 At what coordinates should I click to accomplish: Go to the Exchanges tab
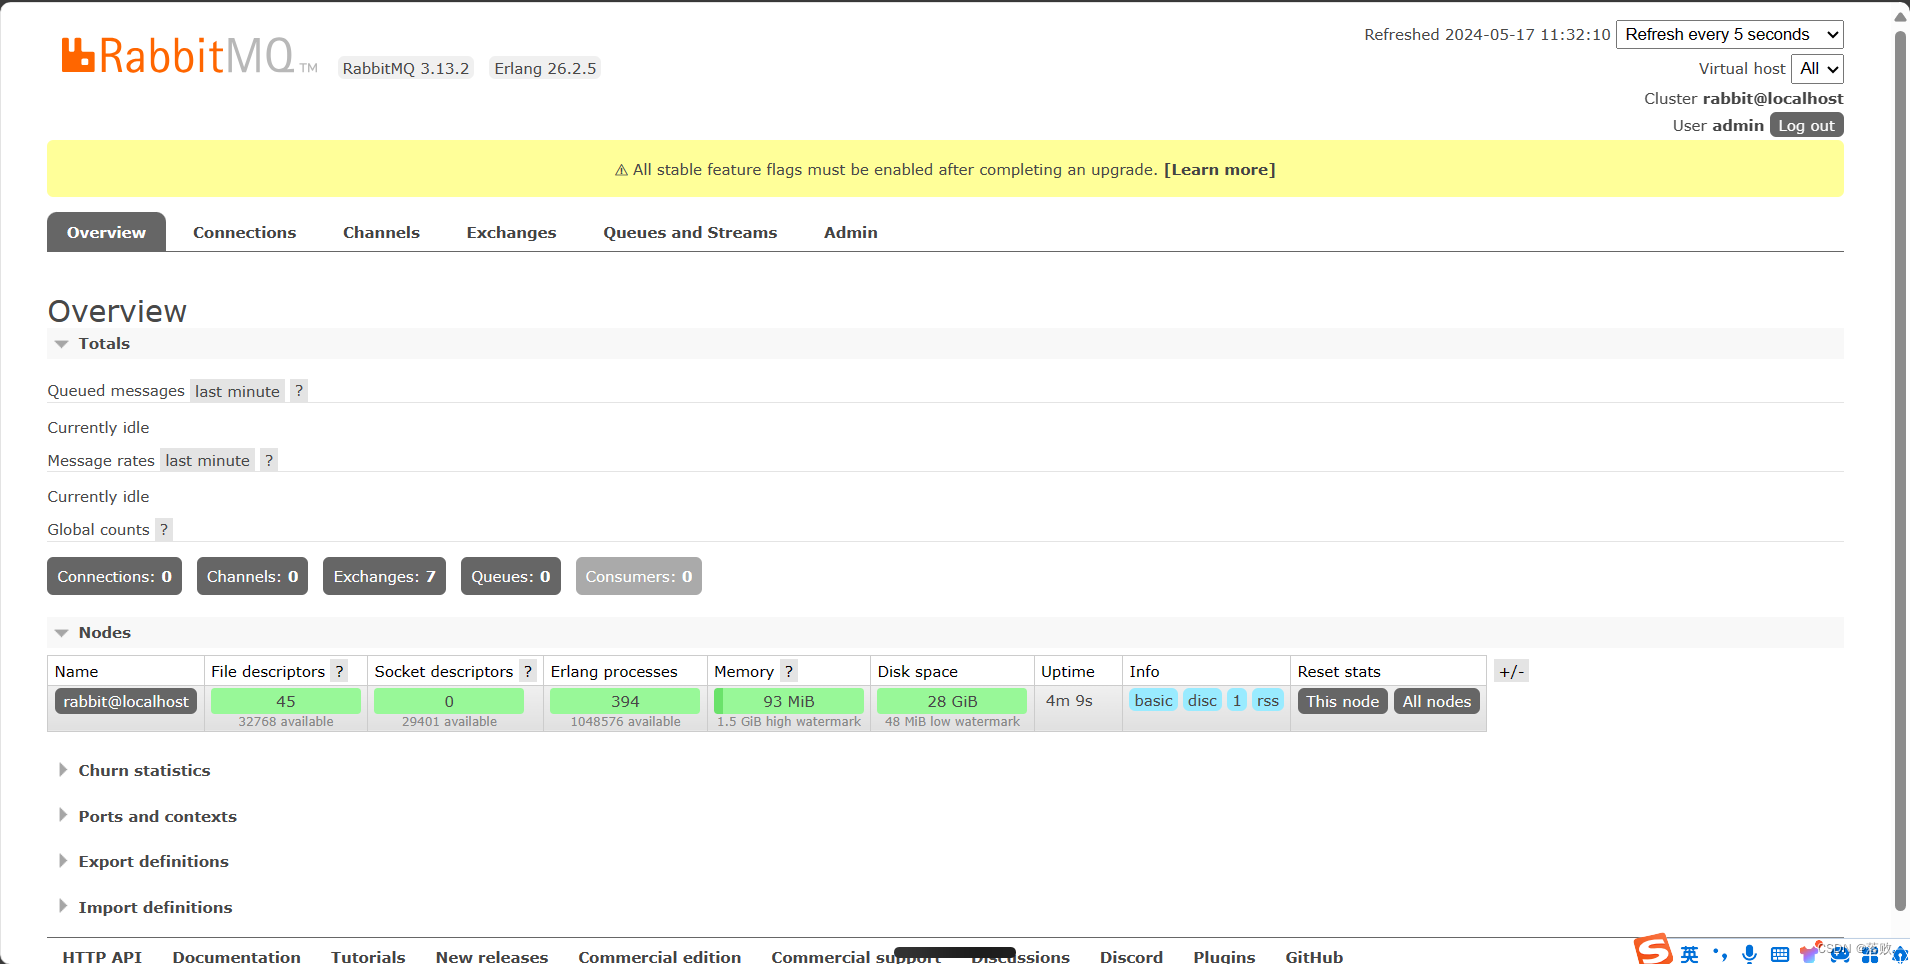click(511, 232)
